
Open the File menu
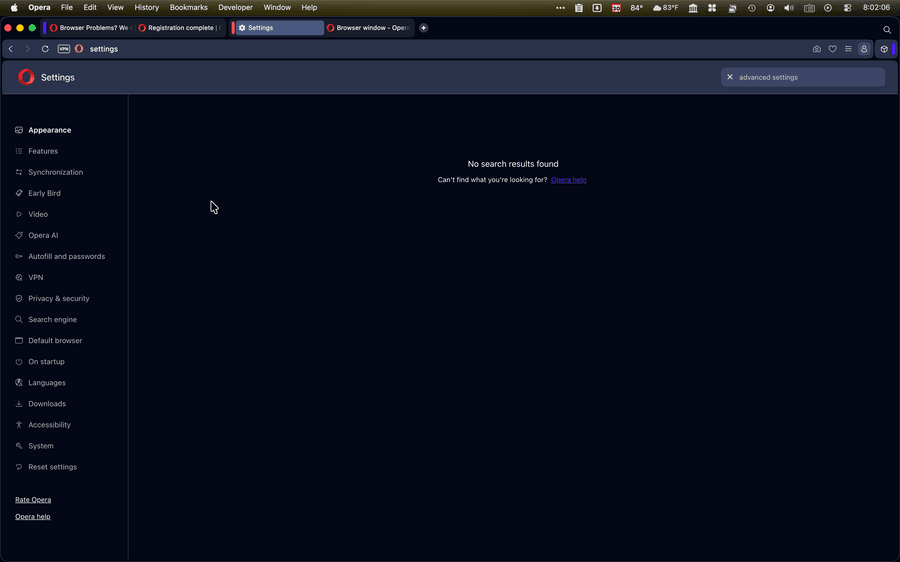click(x=67, y=7)
